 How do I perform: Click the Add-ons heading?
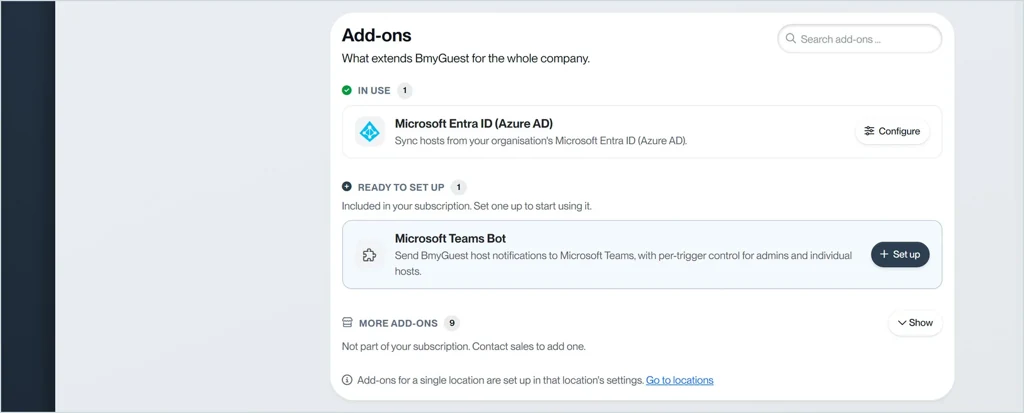pyautogui.click(x=377, y=35)
